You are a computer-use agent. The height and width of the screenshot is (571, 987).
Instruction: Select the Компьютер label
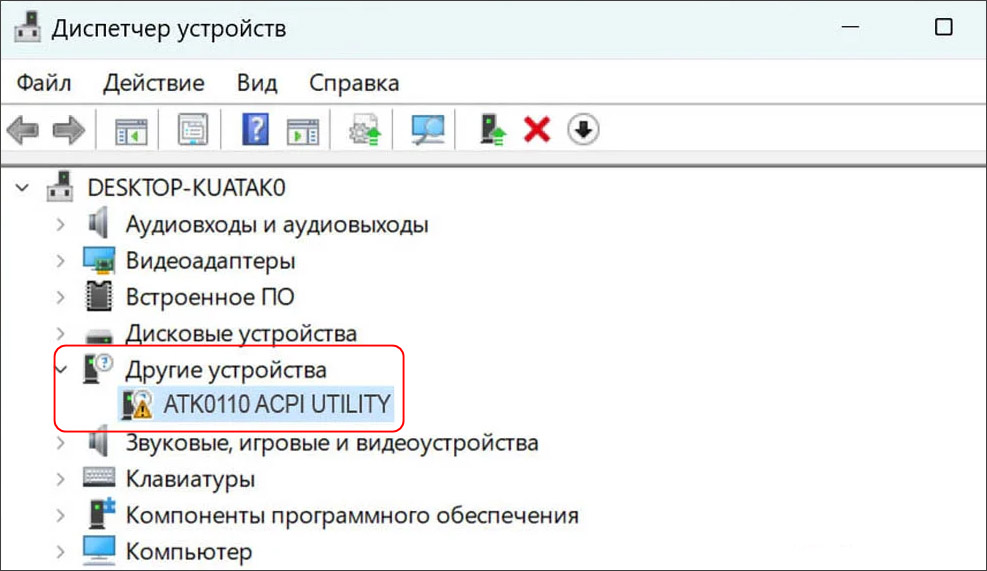tap(189, 552)
